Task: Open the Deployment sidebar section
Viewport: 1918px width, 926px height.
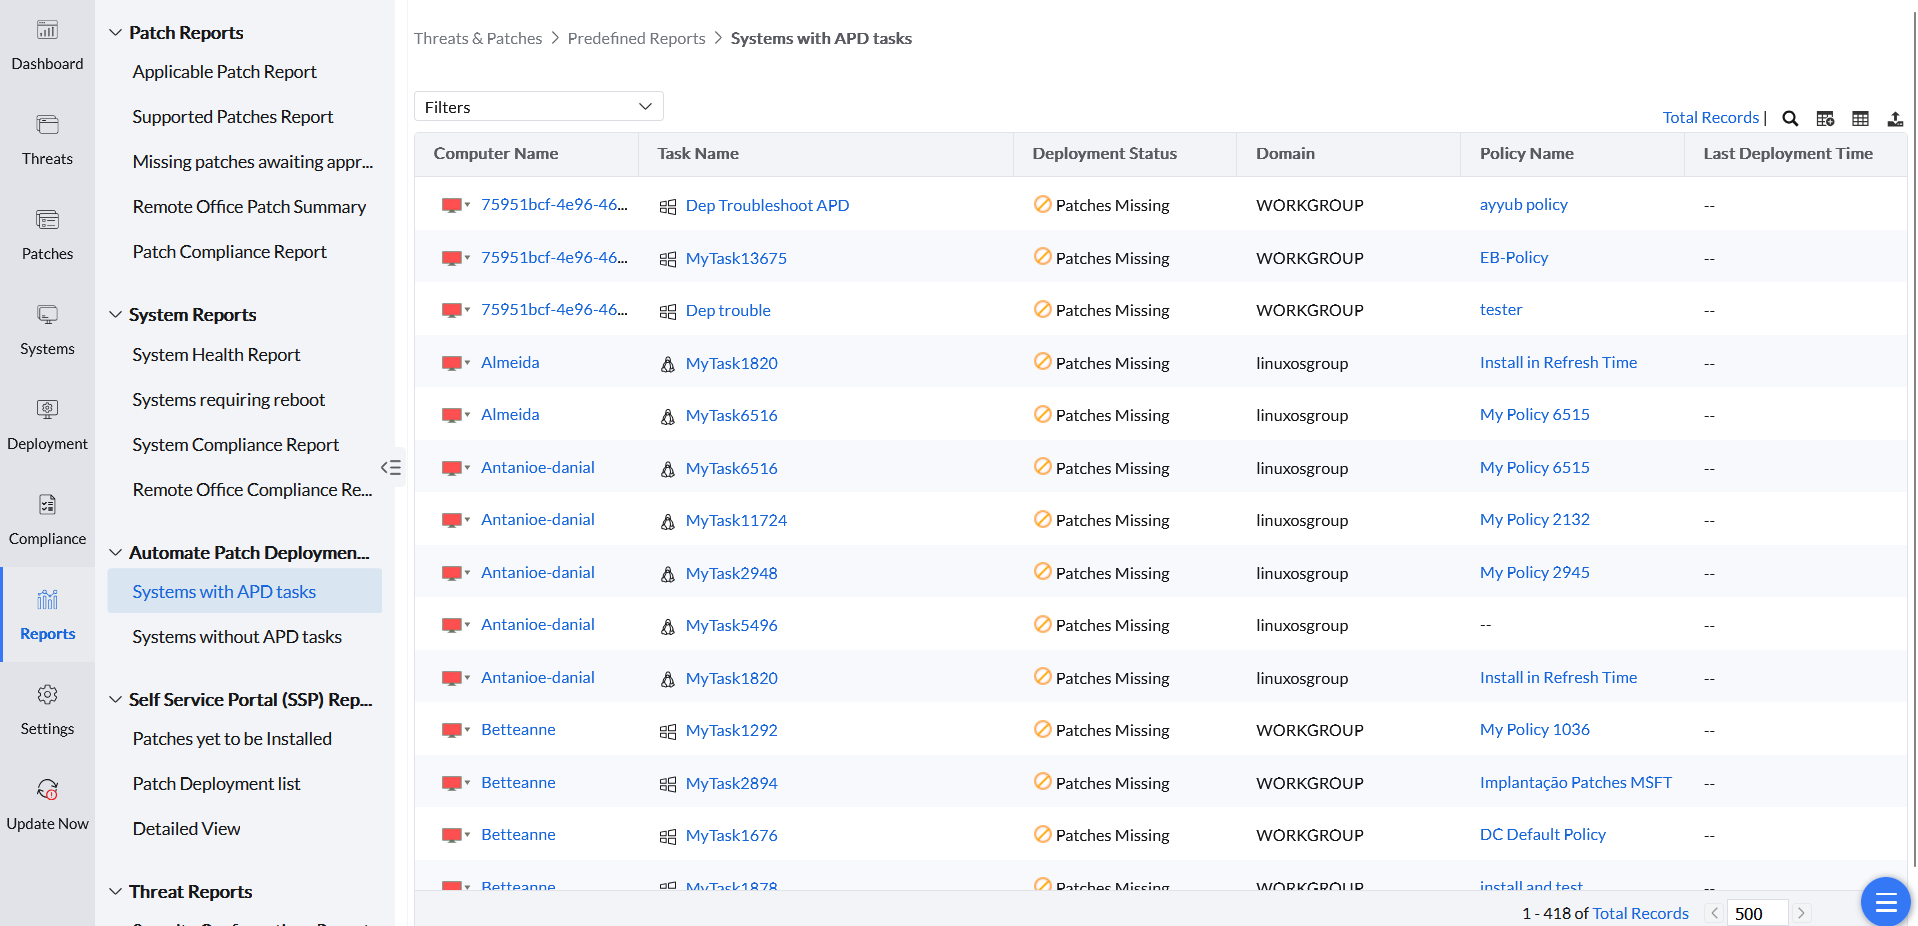Action: (47, 425)
